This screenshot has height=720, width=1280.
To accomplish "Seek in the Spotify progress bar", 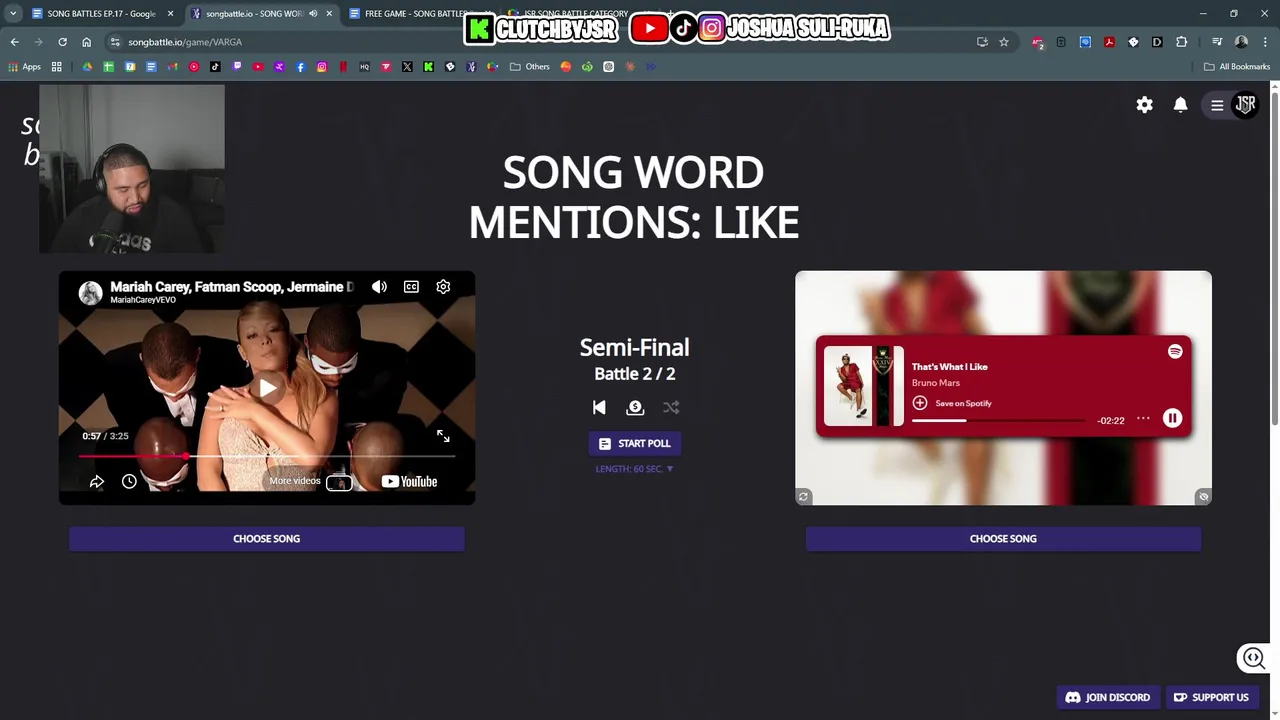I will (x=998, y=420).
